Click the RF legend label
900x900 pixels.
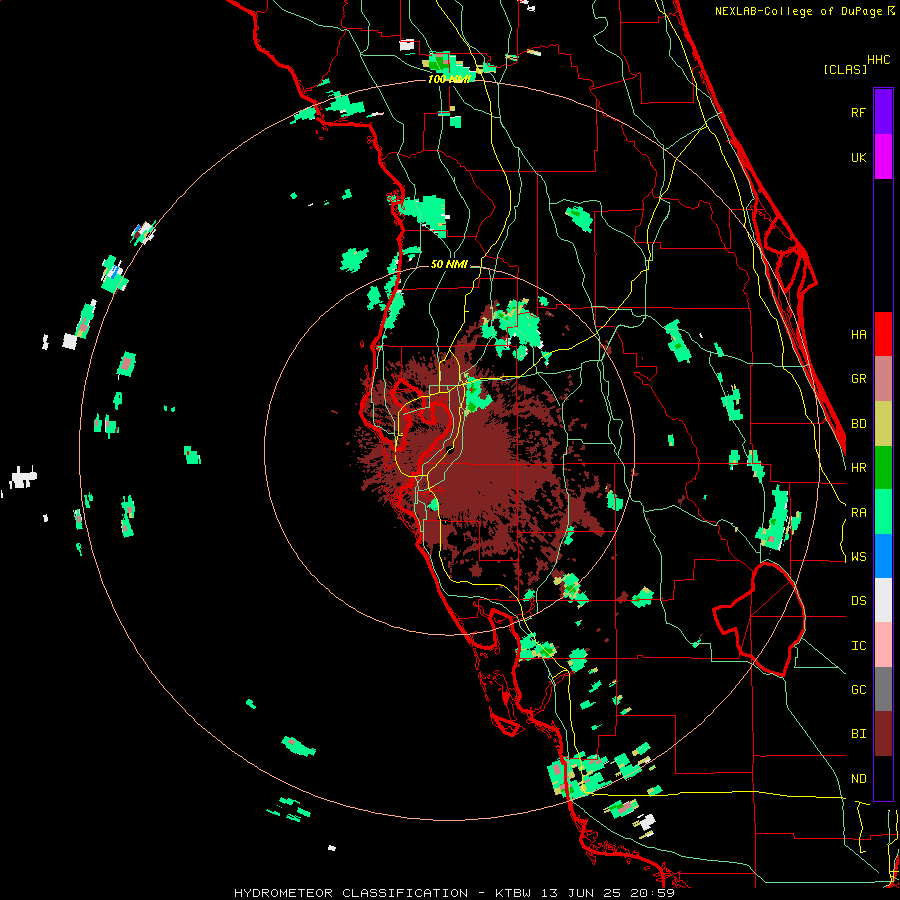[858, 112]
